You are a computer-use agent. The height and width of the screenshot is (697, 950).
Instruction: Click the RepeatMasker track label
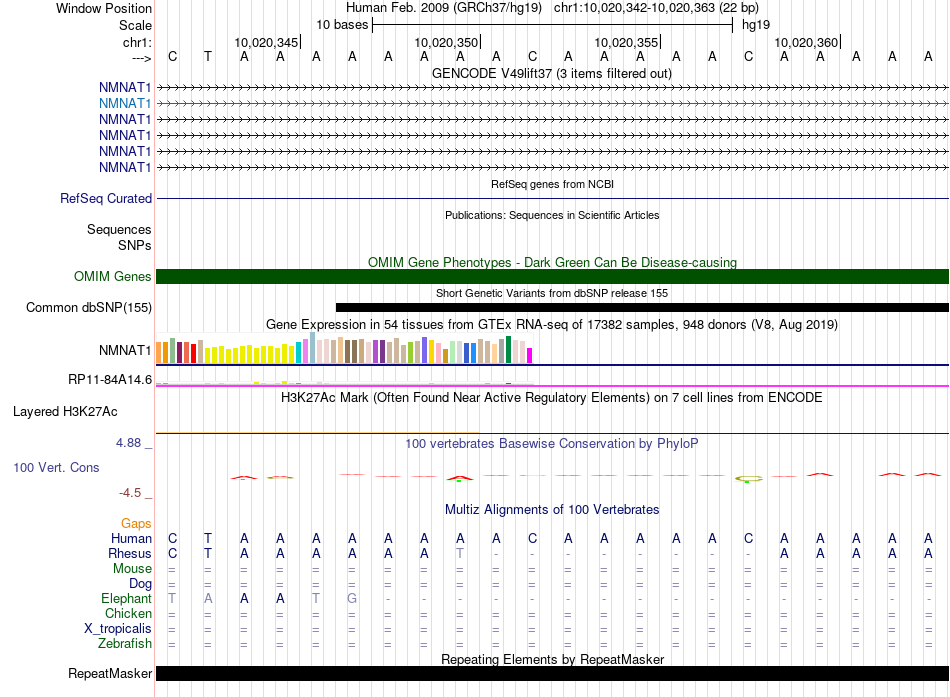110,673
